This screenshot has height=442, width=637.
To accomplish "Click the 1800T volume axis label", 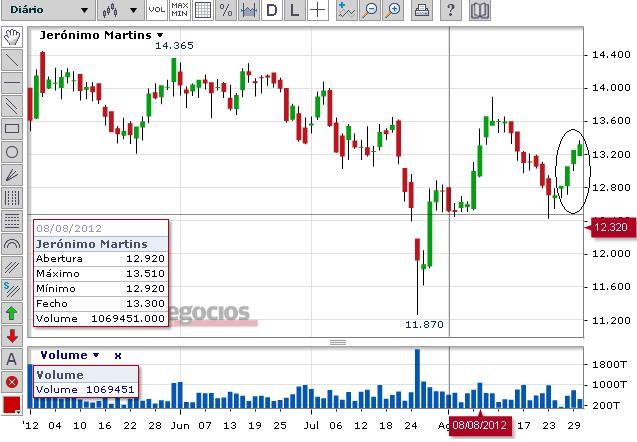I will click(609, 364).
